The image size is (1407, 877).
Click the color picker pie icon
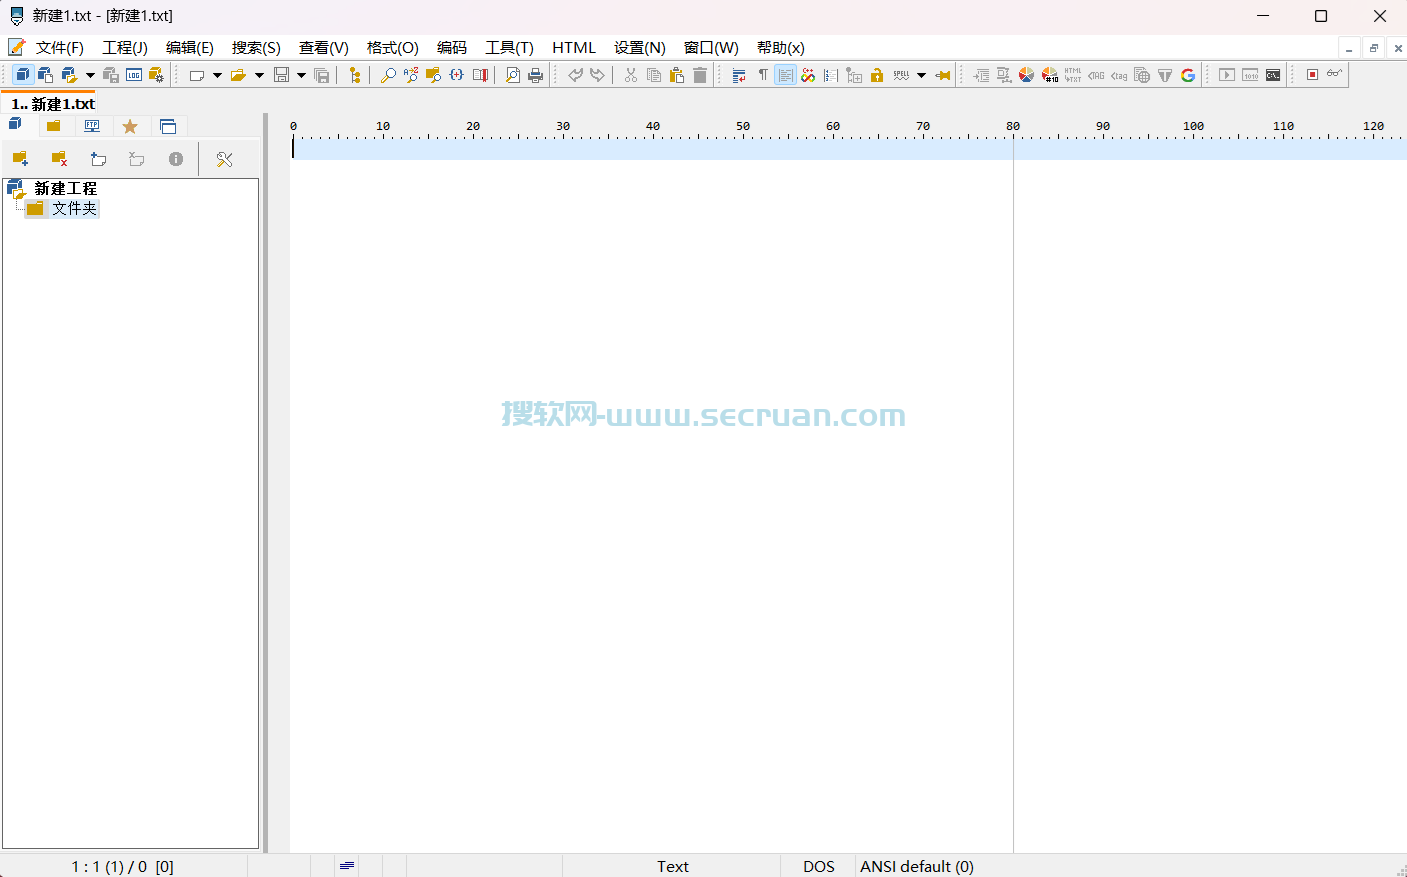coord(1027,75)
